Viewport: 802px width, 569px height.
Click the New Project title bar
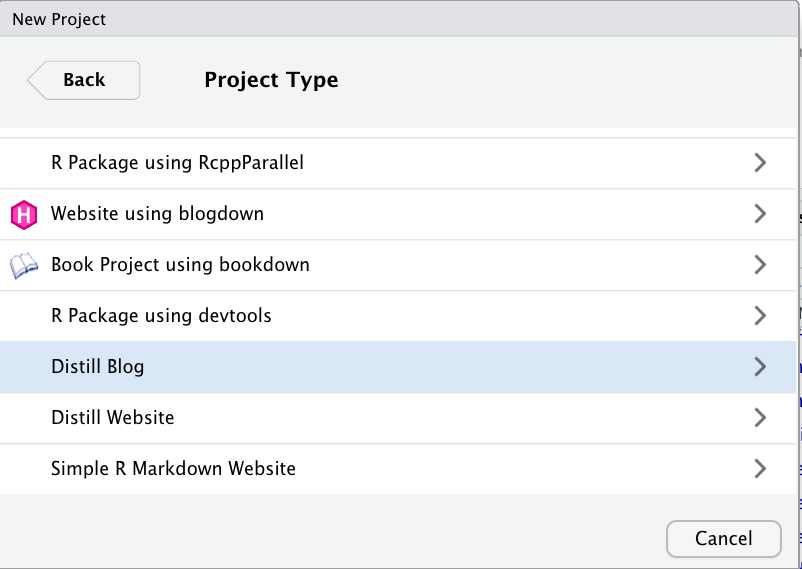pyautogui.click(x=398, y=19)
